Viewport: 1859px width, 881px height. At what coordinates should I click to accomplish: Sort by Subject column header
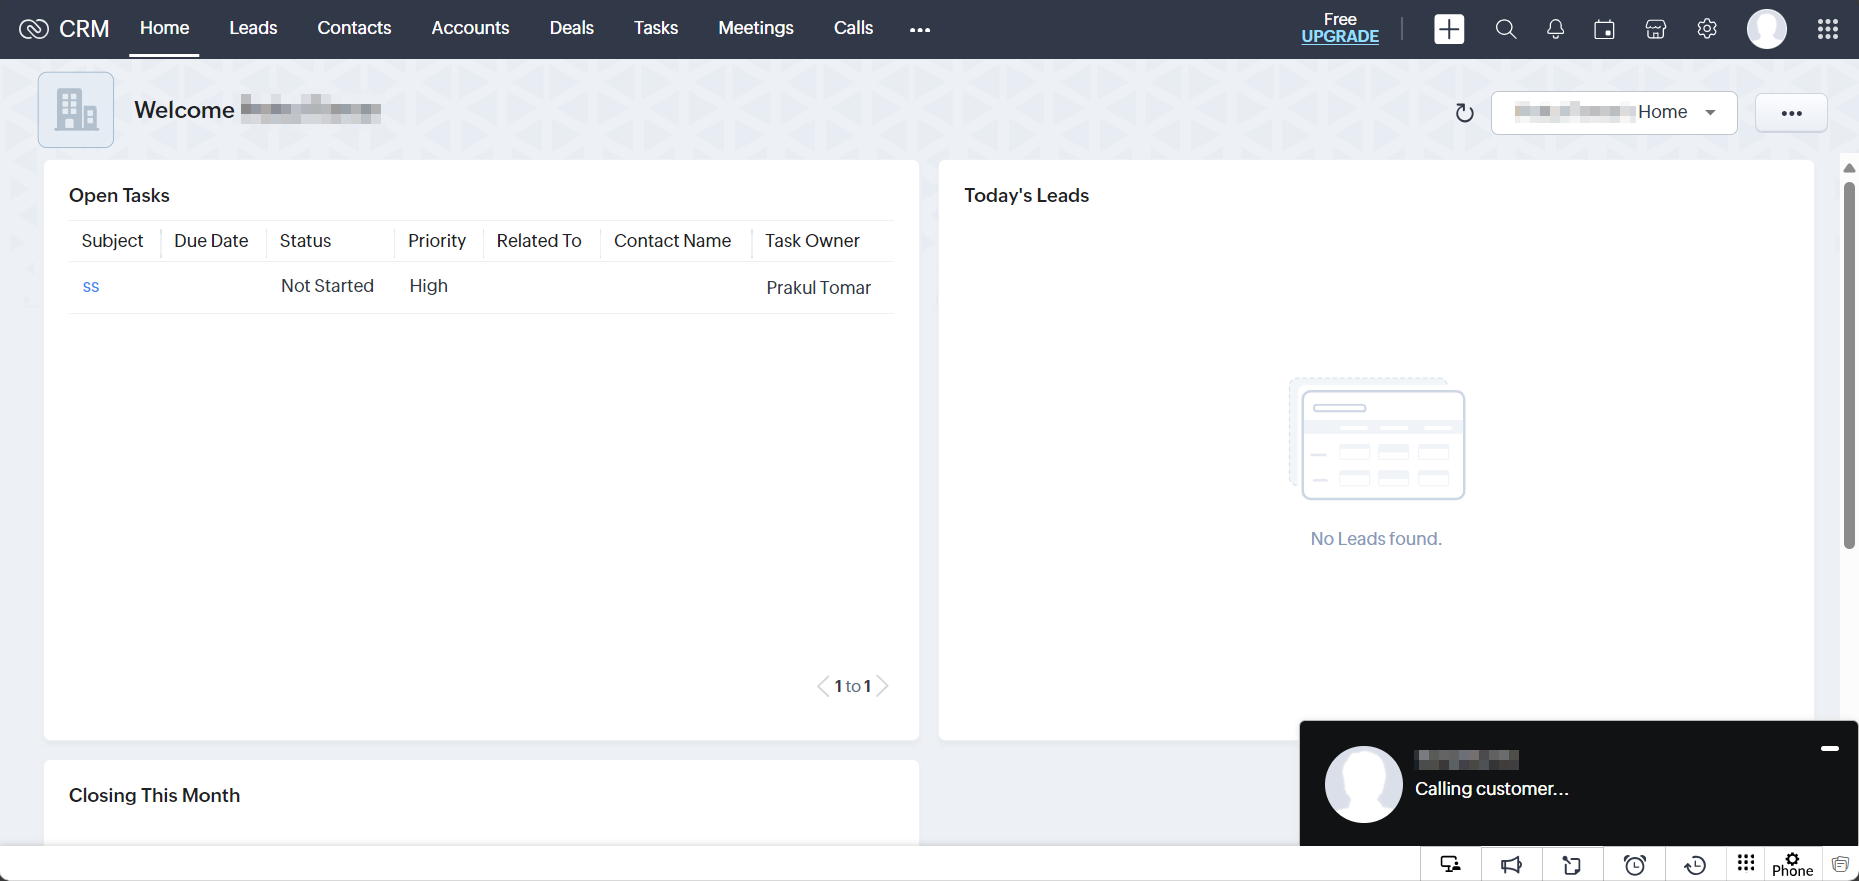[x=113, y=241]
